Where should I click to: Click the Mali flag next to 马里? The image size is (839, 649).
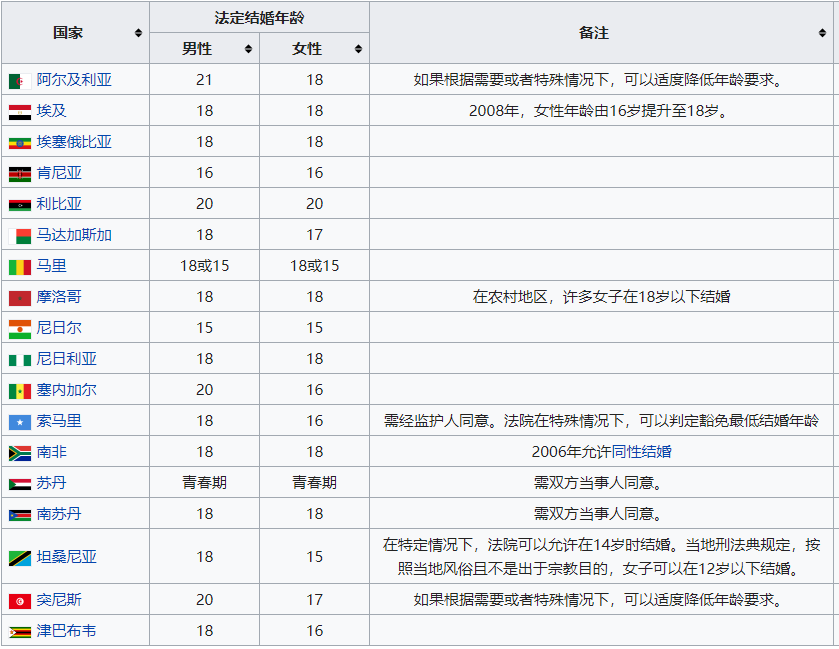(x=20, y=268)
